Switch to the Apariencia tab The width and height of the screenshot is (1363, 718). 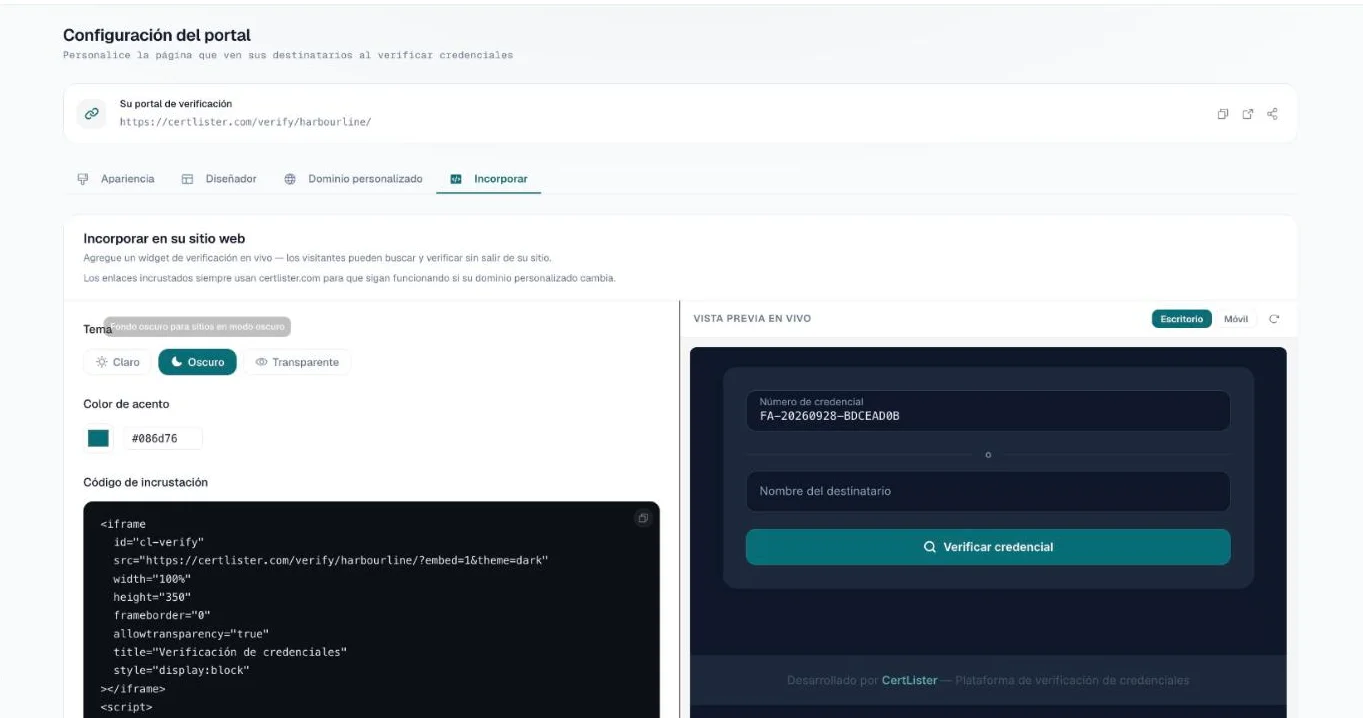tap(116, 179)
